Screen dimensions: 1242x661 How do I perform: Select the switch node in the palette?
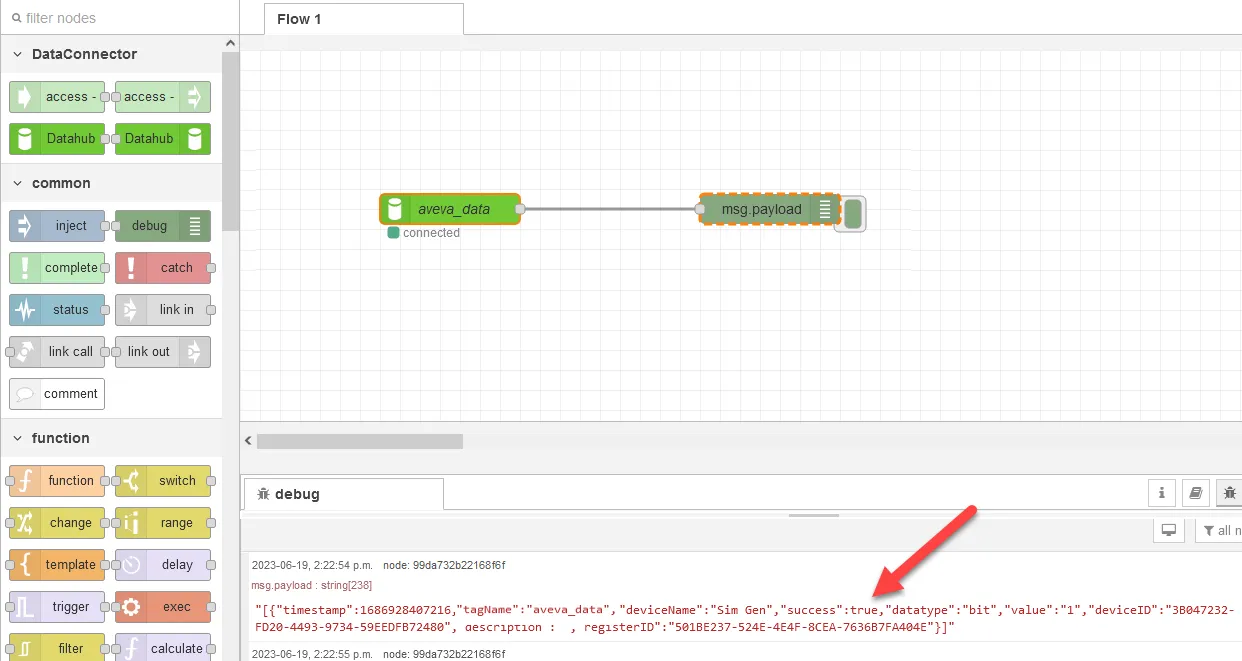click(x=163, y=481)
